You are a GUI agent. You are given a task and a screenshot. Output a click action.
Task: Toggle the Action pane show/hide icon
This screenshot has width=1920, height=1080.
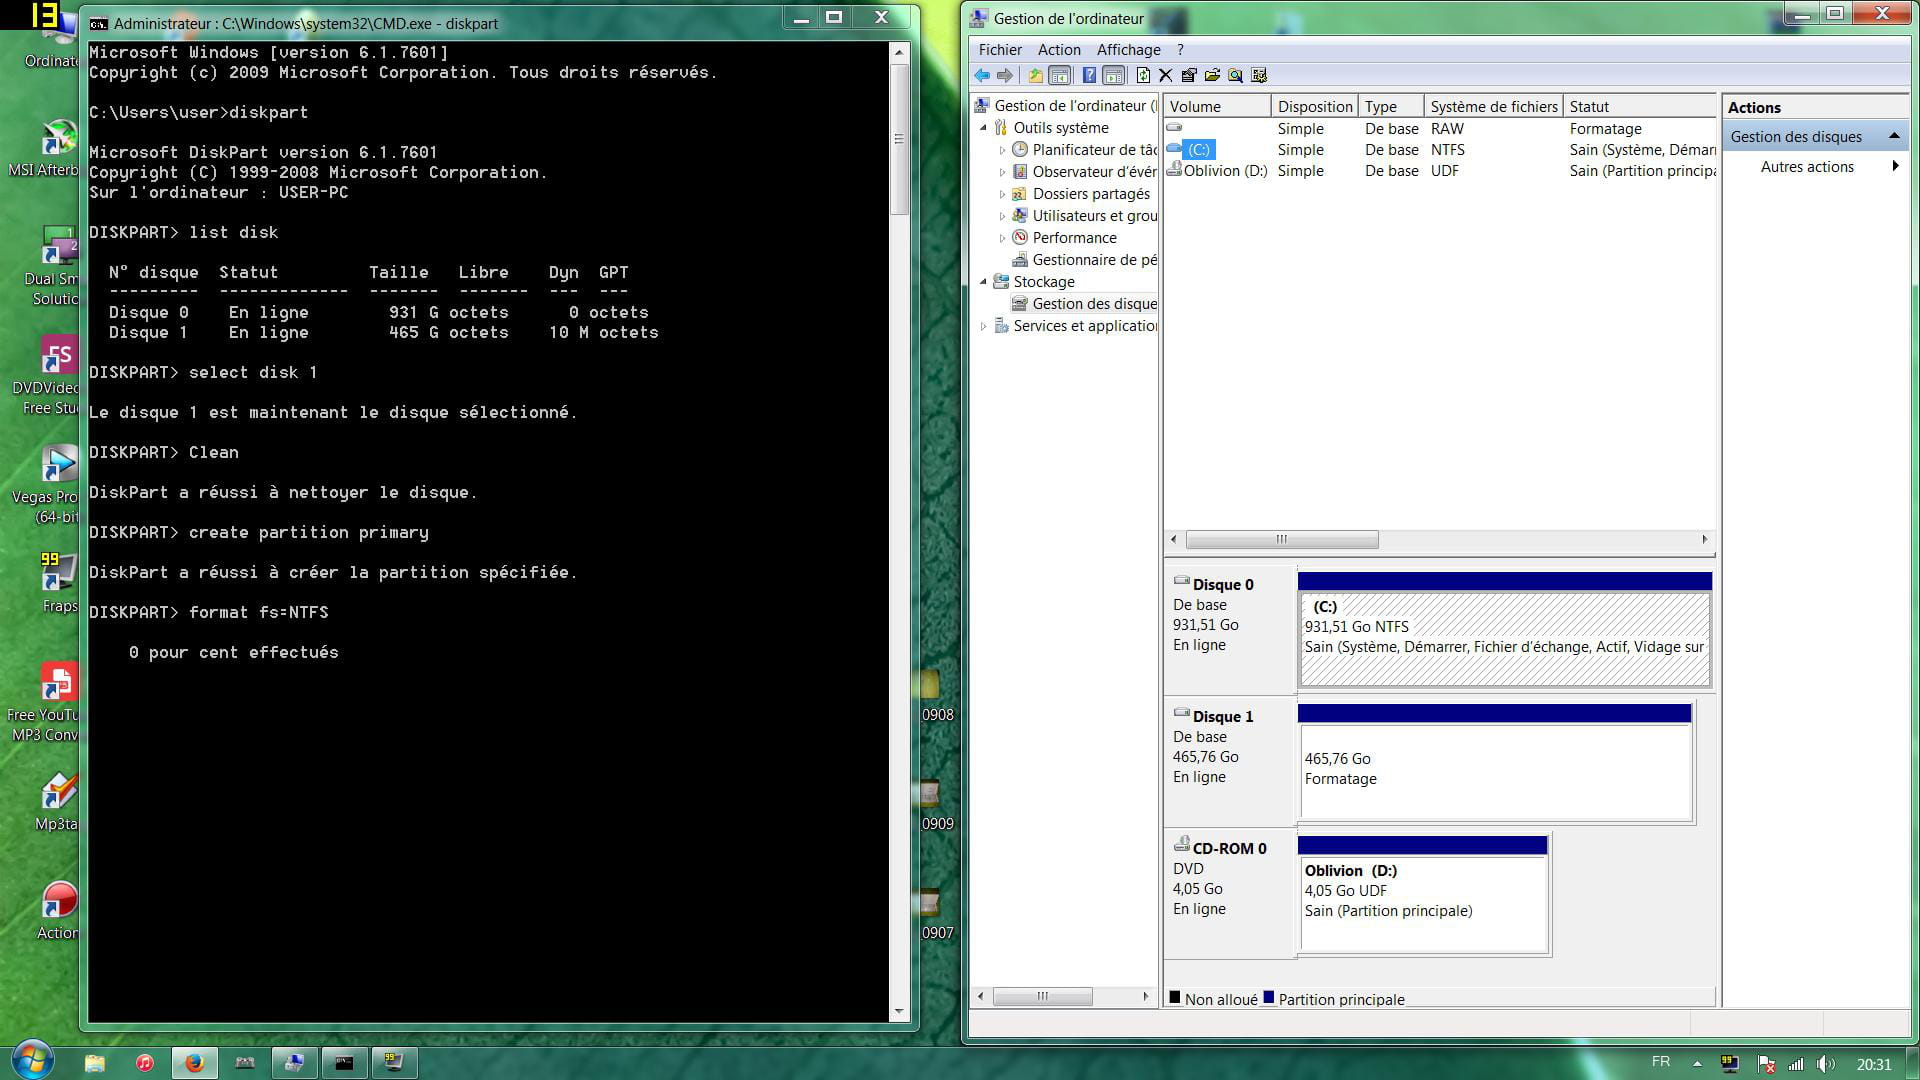click(x=1114, y=75)
